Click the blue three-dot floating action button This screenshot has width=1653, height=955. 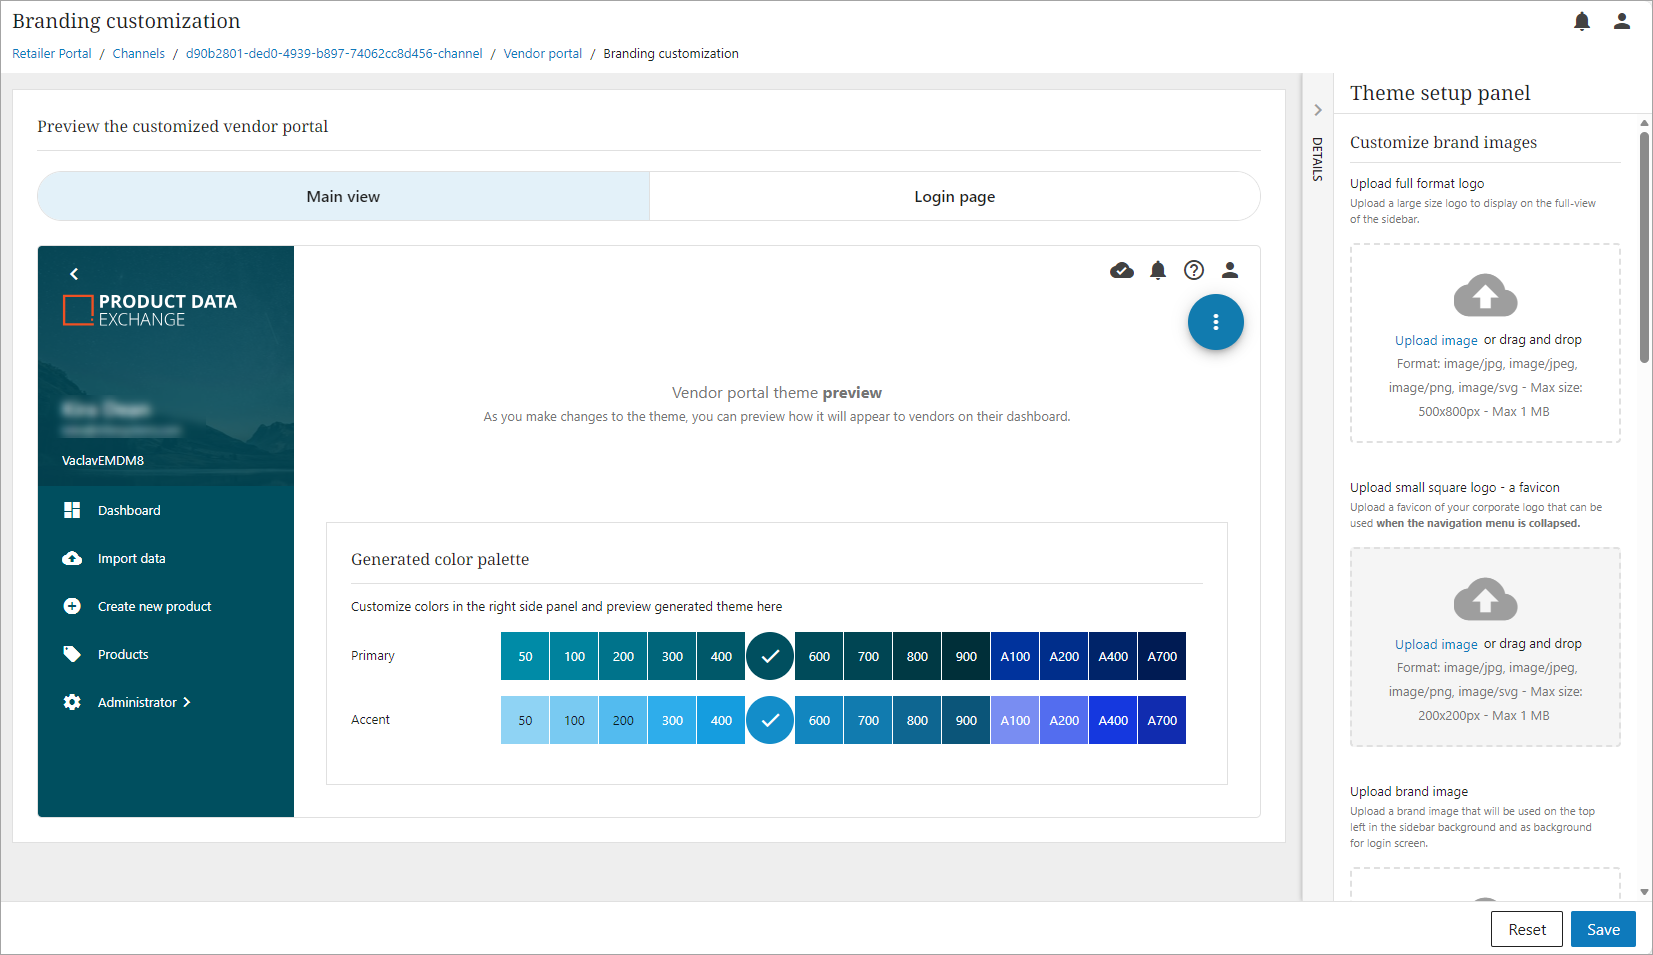1215,322
